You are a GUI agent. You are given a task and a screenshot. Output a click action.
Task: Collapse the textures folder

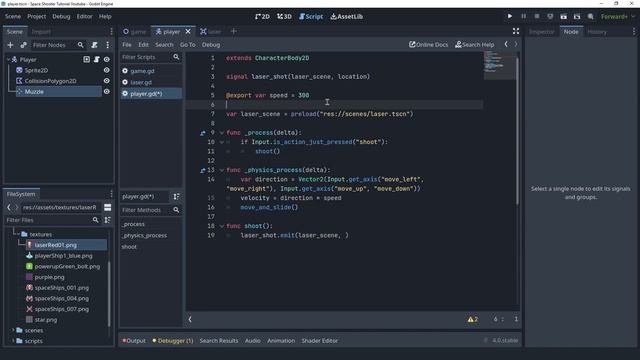(18, 234)
